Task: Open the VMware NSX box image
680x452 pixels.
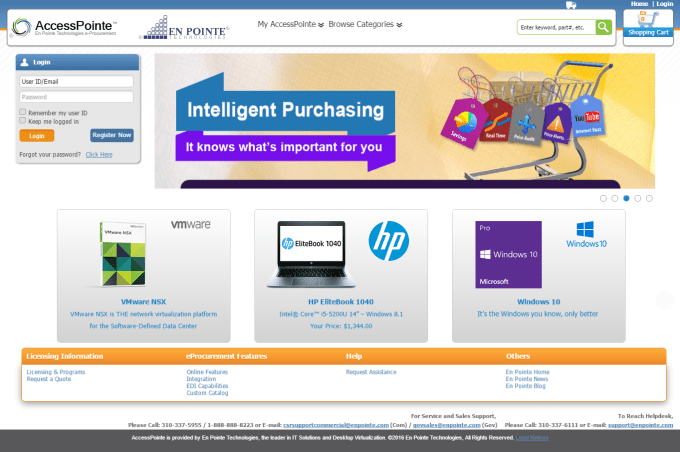Action: 123,254
